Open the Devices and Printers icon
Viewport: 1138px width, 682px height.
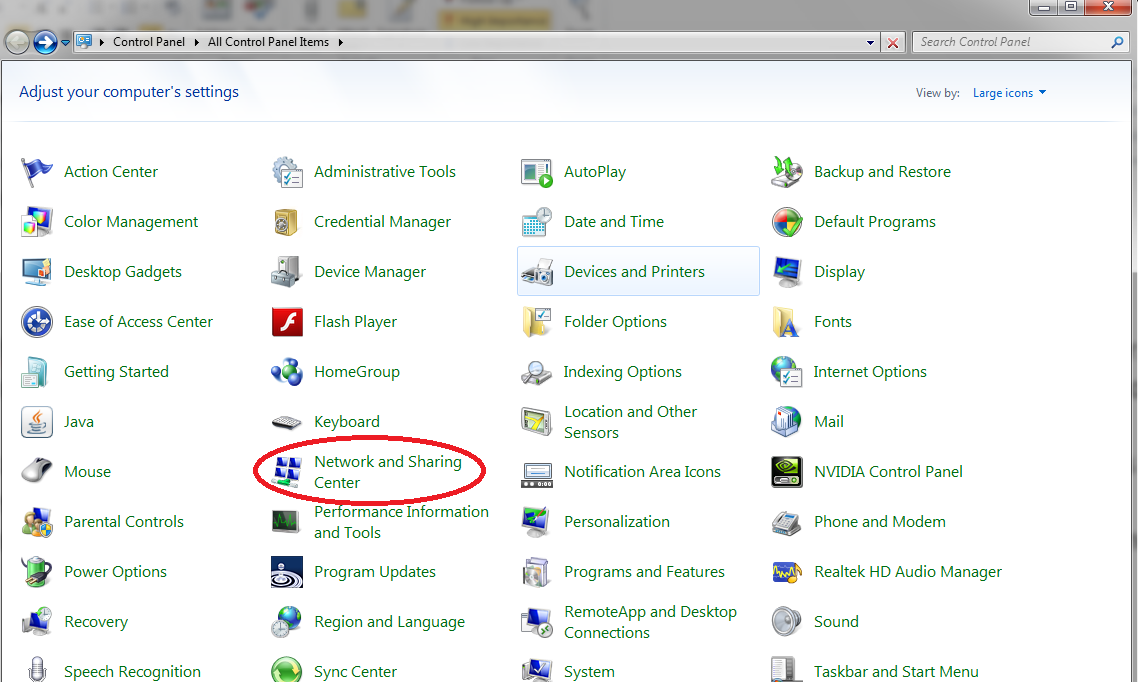click(x=537, y=272)
